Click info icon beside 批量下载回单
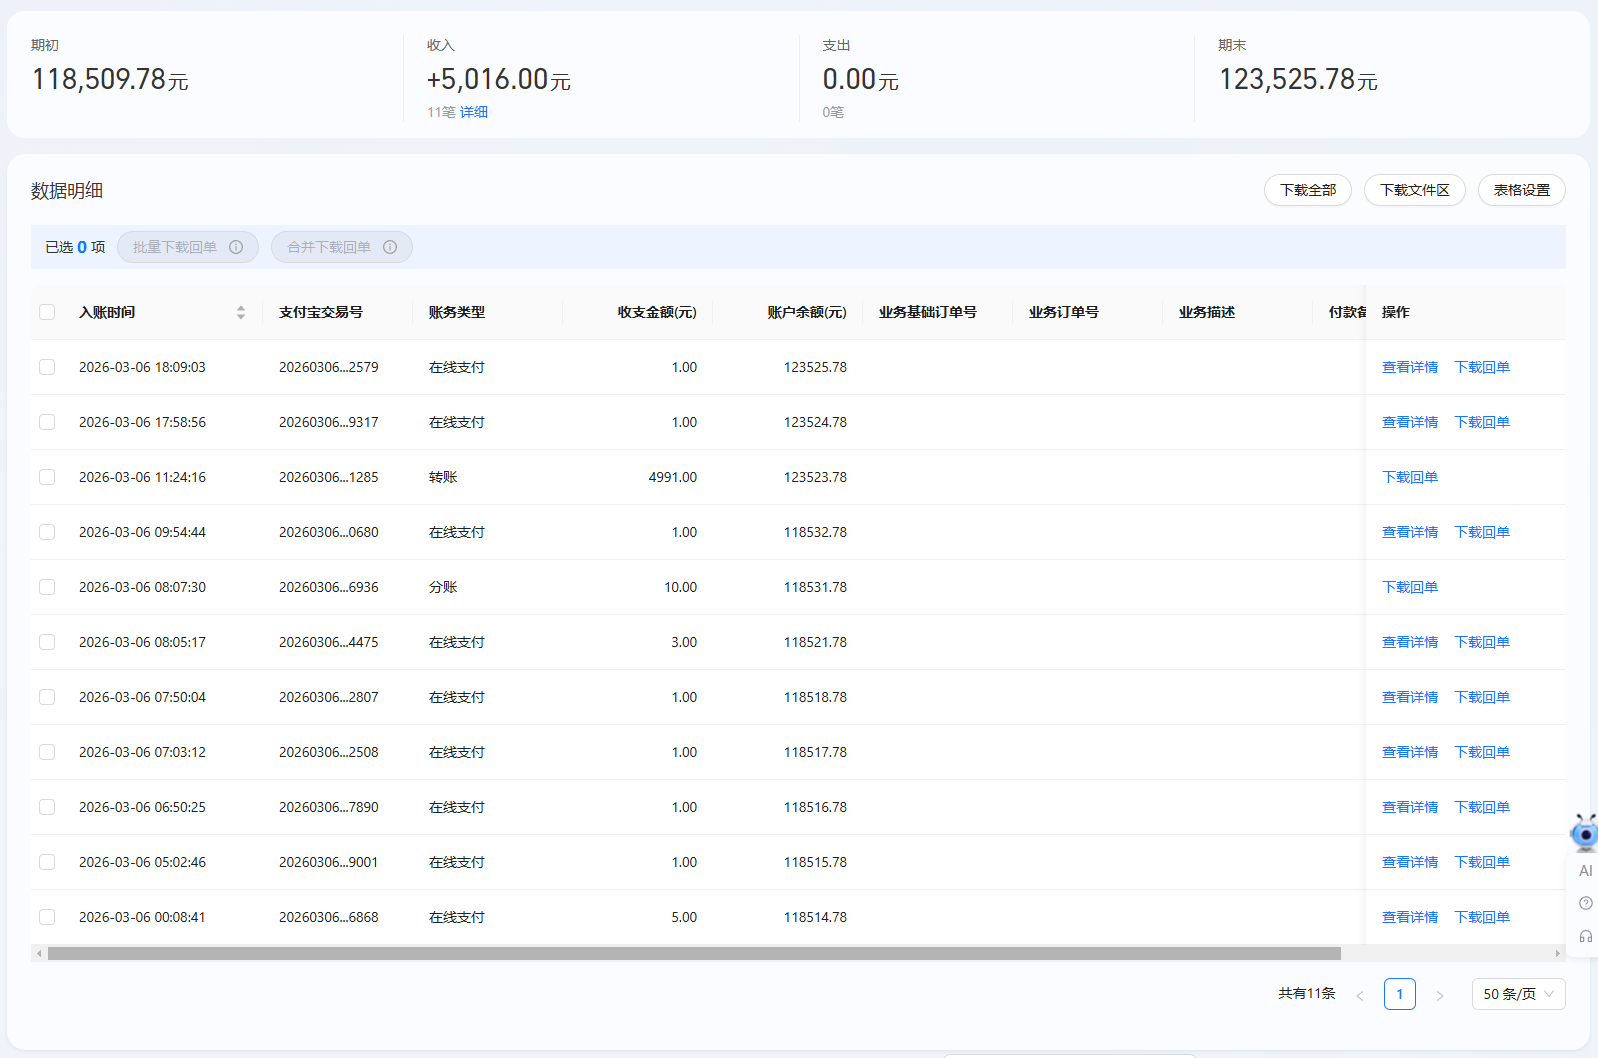Image resolution: width=1598 pixels, height=1058 pixels. click(236, 247)
